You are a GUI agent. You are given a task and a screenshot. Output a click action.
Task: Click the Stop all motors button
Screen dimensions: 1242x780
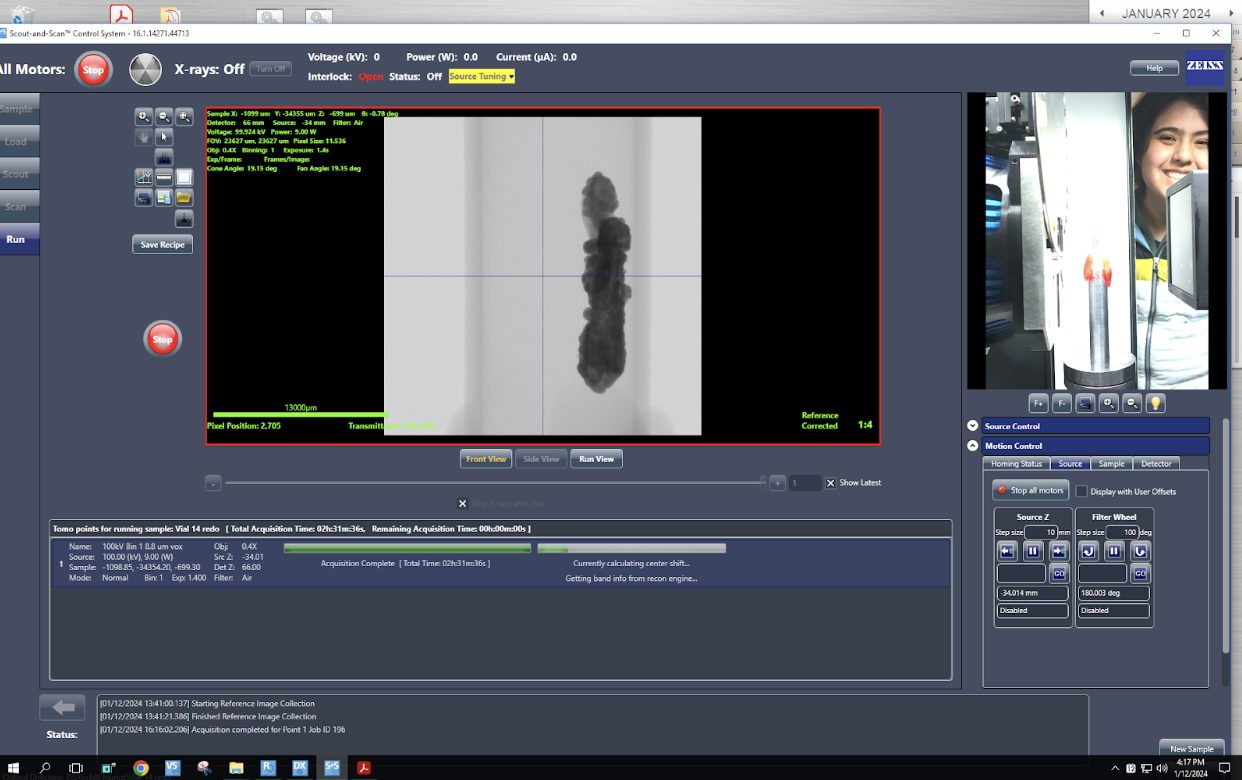(x=1030, y=490)
